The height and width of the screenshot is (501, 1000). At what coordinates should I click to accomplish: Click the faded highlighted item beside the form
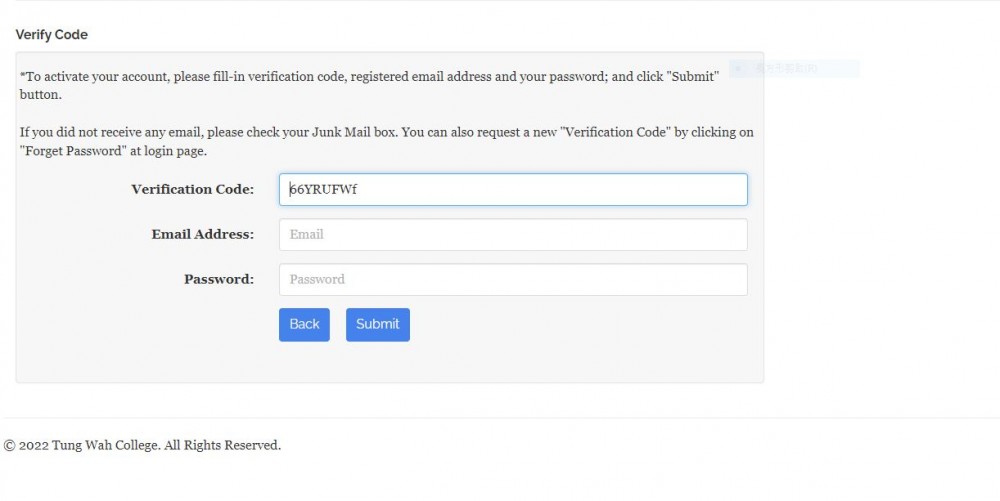(794, 69)
